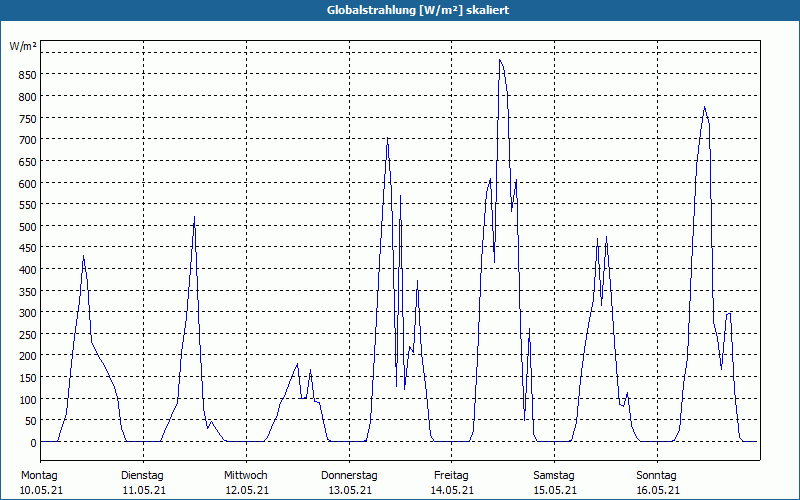Viewport: 800px width, 500px height.
Task: Click the y-axis value 650
Action: (x=27, y=161)
